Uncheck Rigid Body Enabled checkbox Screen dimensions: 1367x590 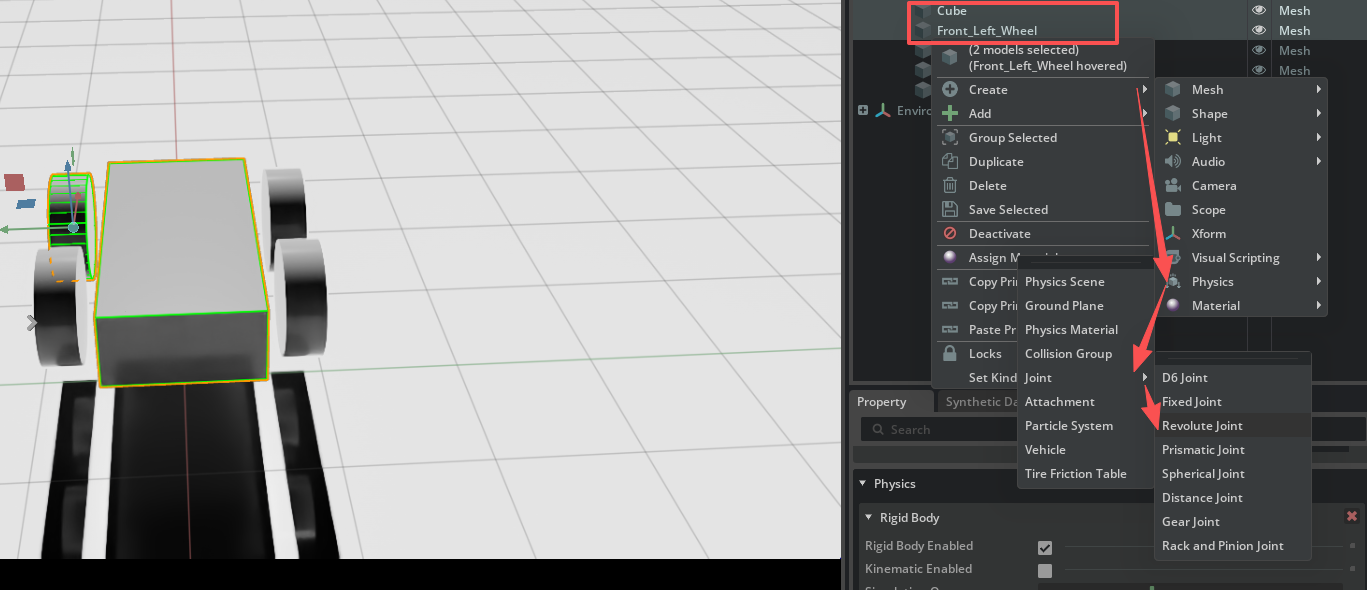[x=1045, y=547]
